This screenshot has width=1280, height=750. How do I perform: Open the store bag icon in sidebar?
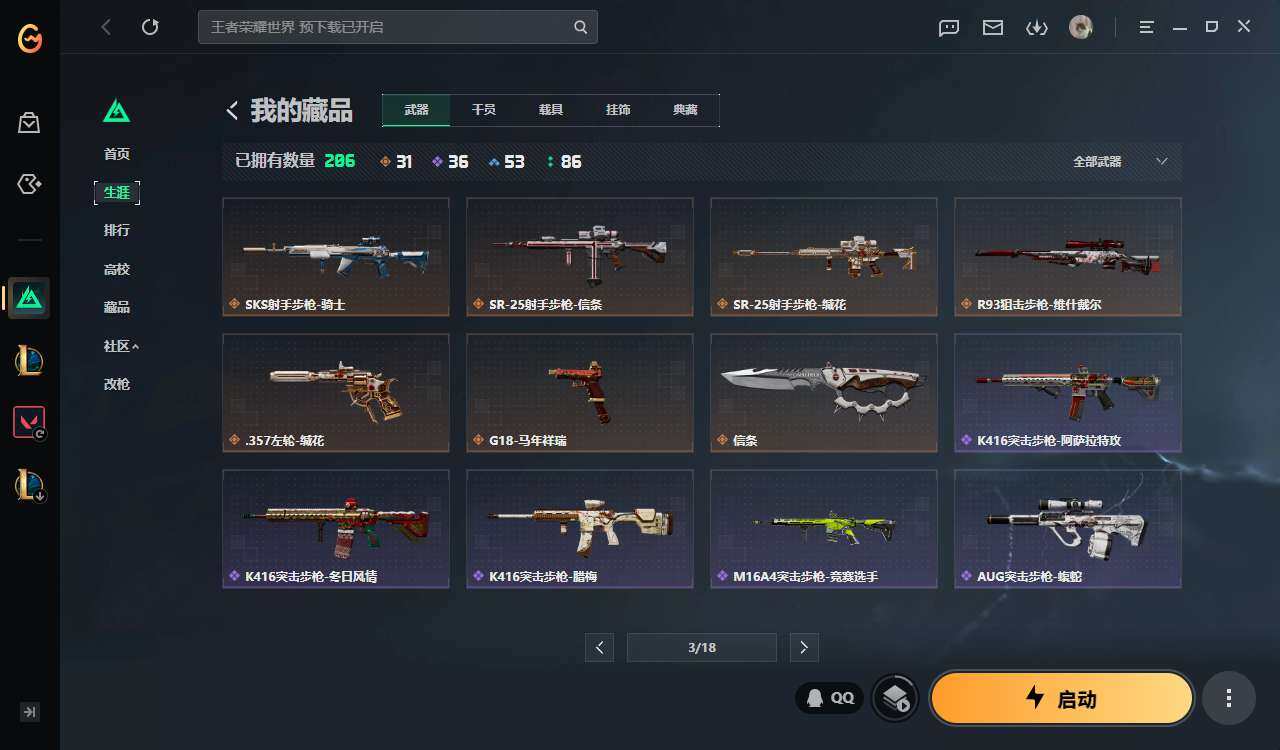coord(29,123)
